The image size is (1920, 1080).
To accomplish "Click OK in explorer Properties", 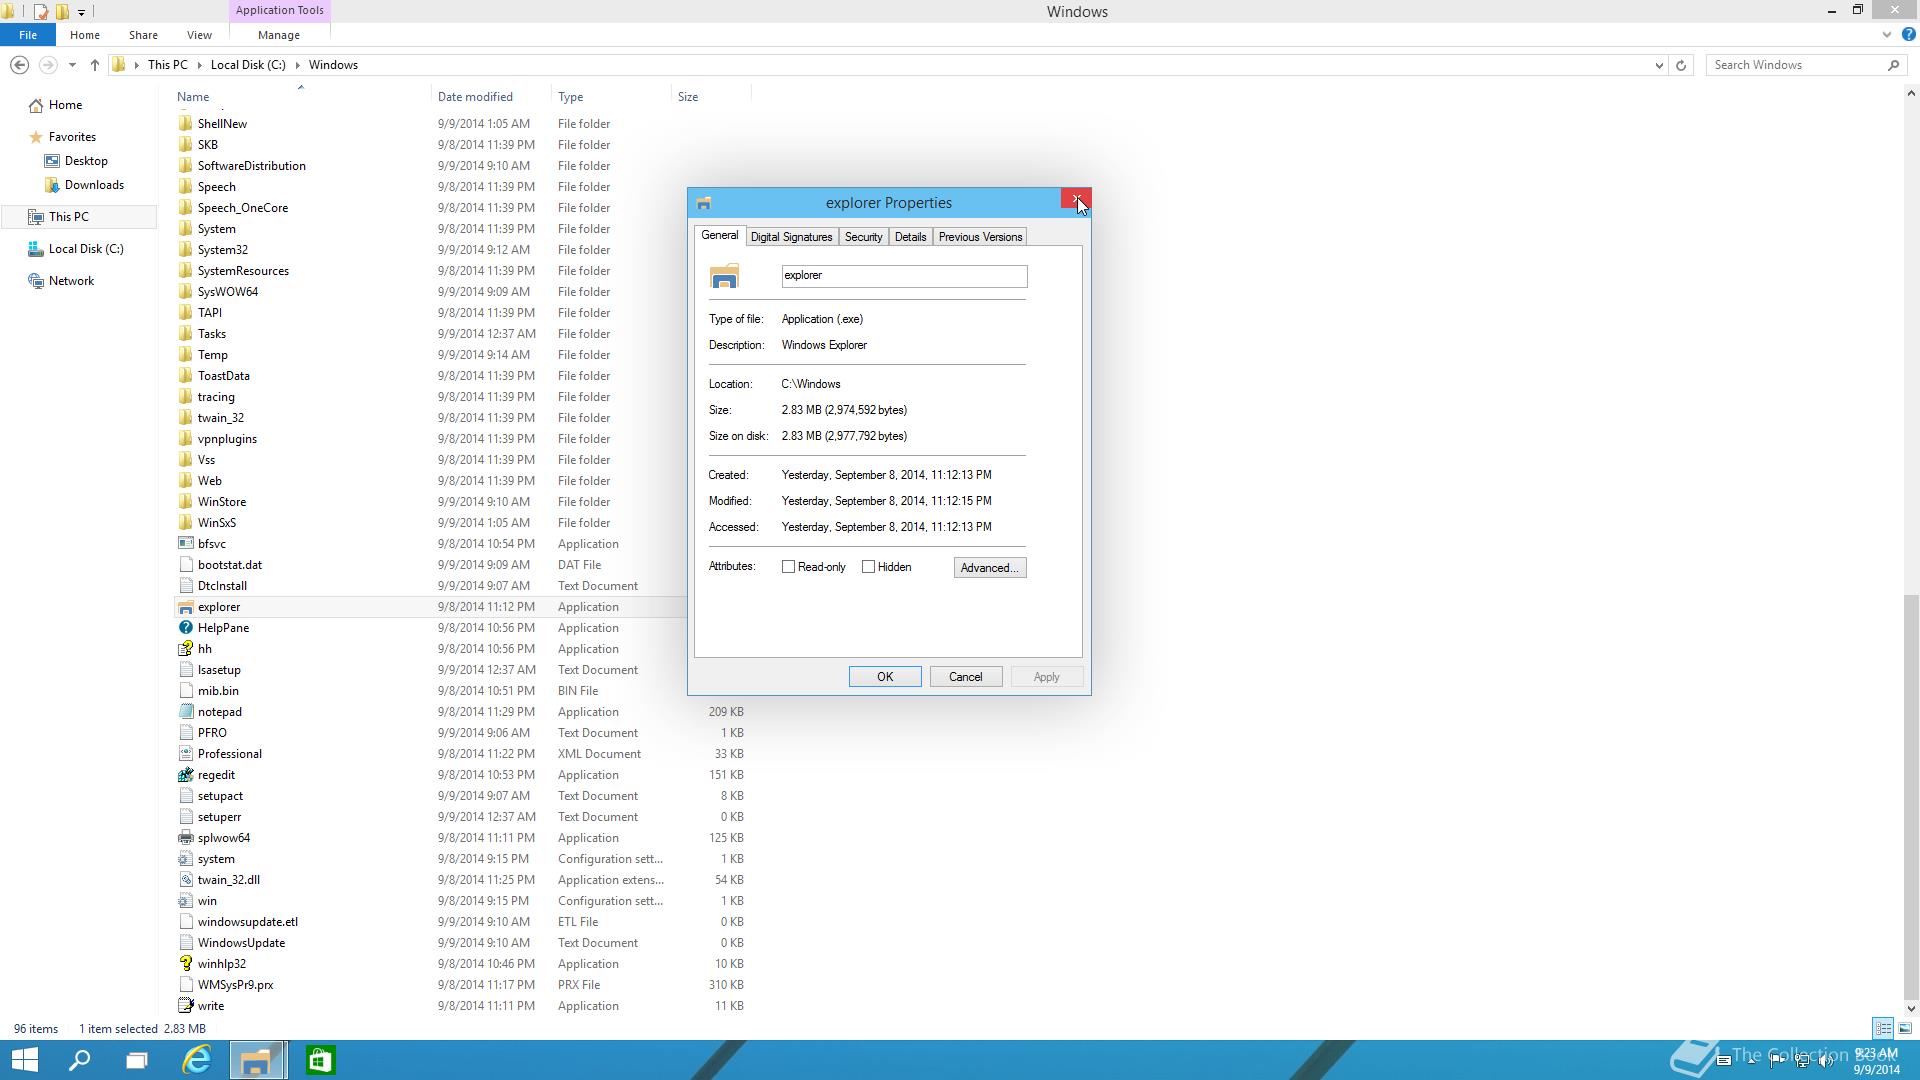I will pos(885,677).
